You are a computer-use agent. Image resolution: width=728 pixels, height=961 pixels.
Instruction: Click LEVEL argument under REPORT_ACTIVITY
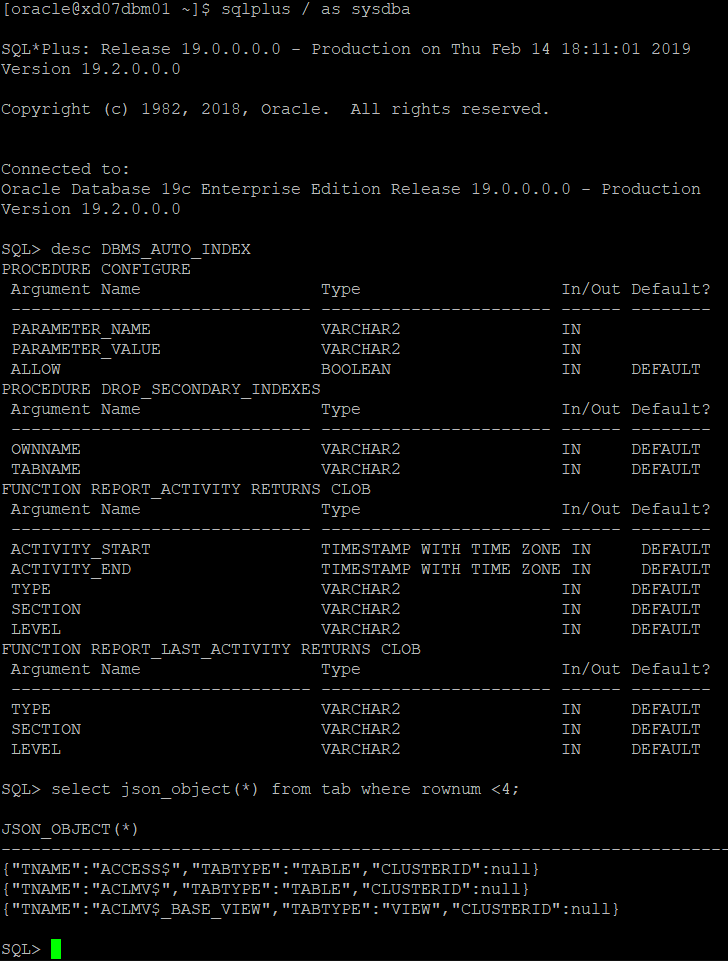pos(36,629)
